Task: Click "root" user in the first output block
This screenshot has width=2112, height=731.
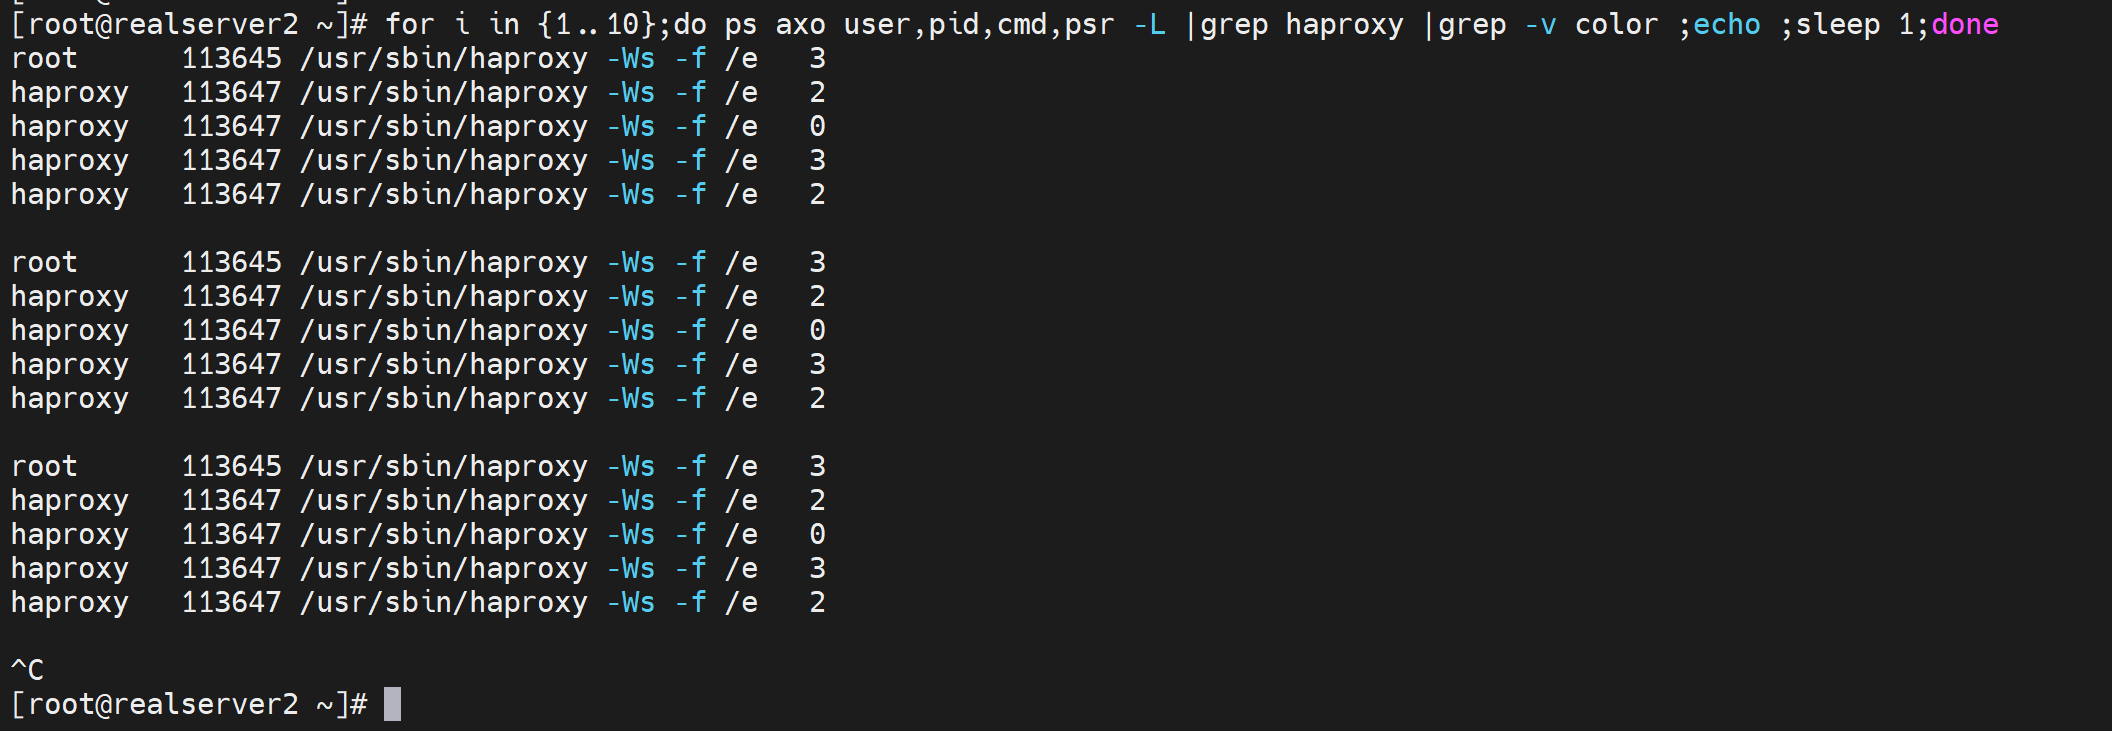Action: coord(44,59)
